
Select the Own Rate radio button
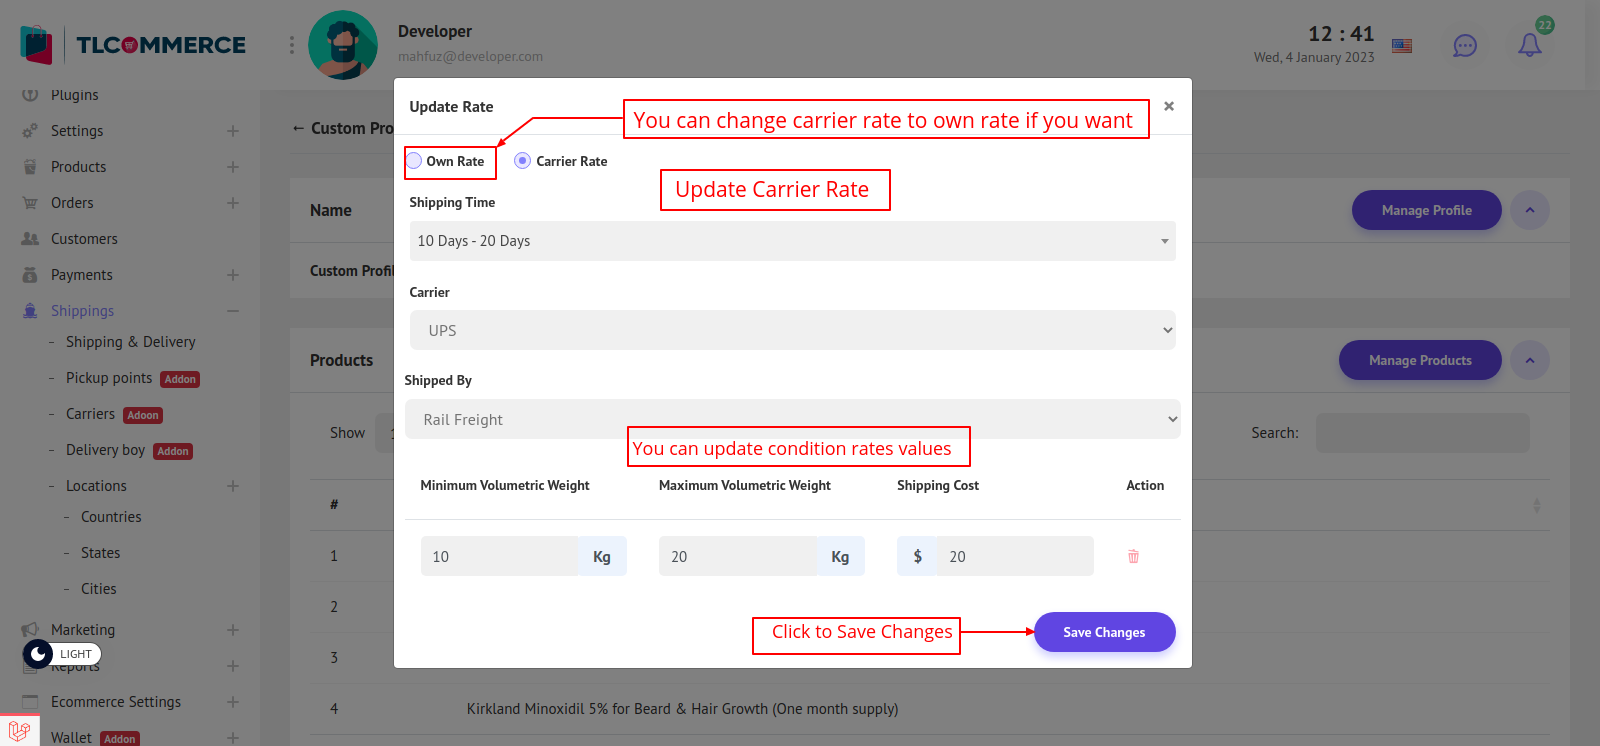(x=414, y=161)
